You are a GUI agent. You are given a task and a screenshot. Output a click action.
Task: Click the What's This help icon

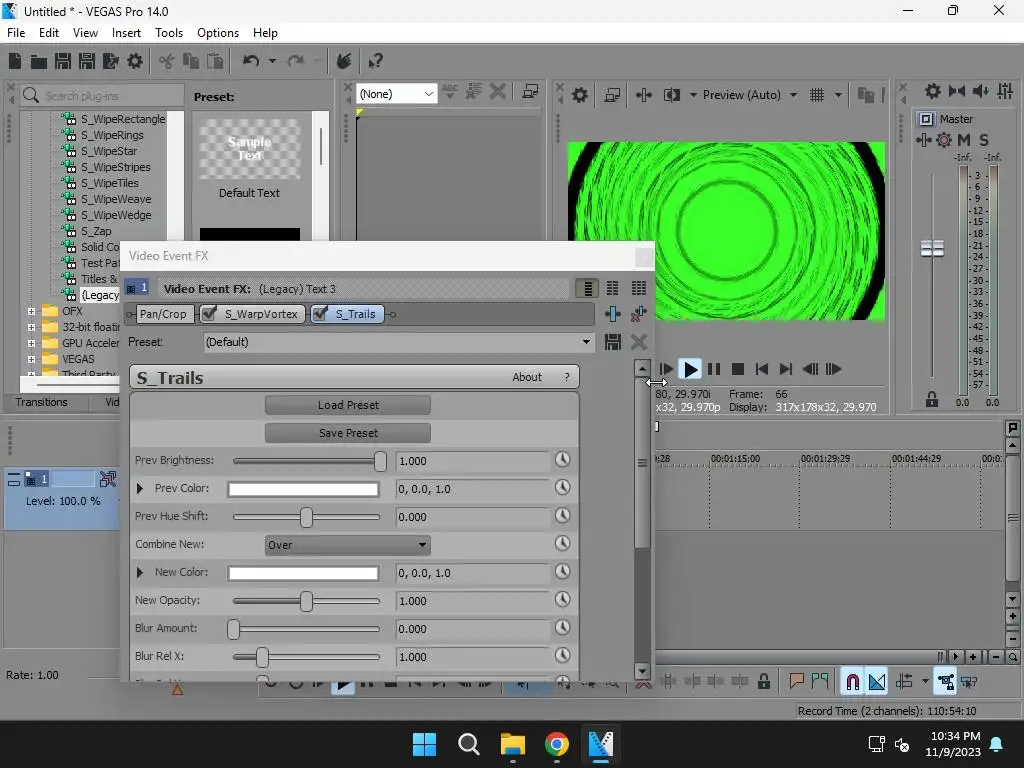pyautogui.click(x=376, y=61)
